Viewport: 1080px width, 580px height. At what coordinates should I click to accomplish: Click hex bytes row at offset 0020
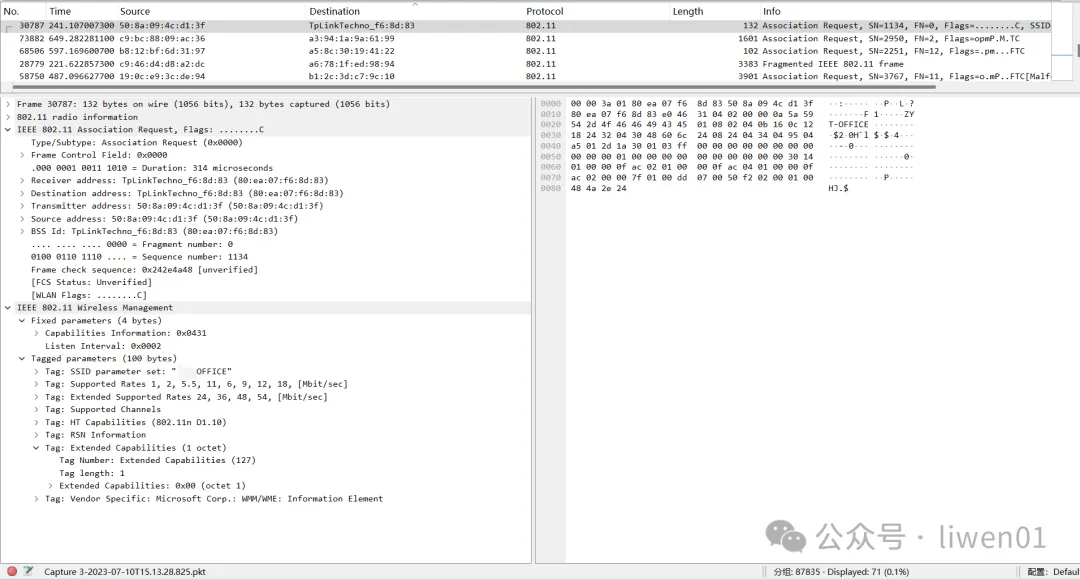(x=691, y=125)
